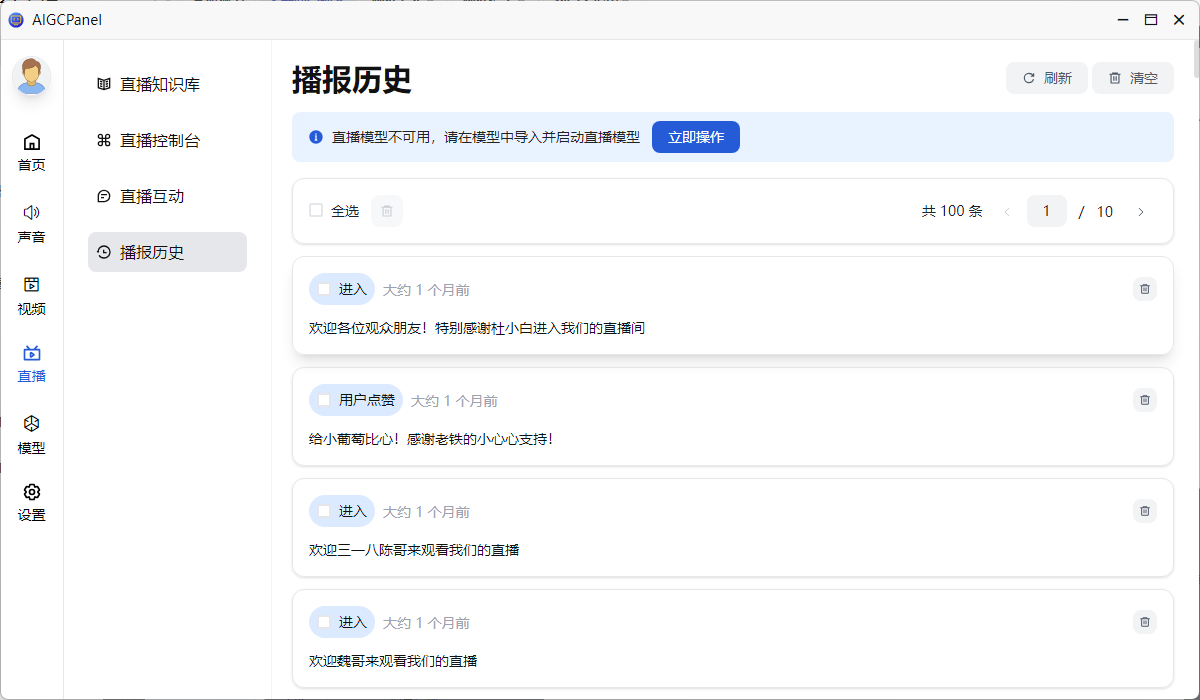Delete the 用户点赞 record via trash icon
The height and width of the screenshot is (700, 1200).
[x=1144, y=400]
